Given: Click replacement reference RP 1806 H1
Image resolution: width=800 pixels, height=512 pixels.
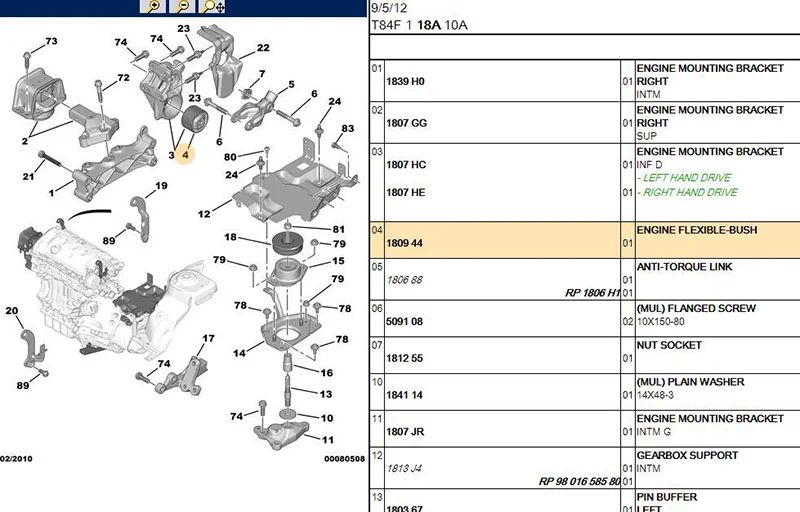Looking at the screenshot, I should click(593, 293).
